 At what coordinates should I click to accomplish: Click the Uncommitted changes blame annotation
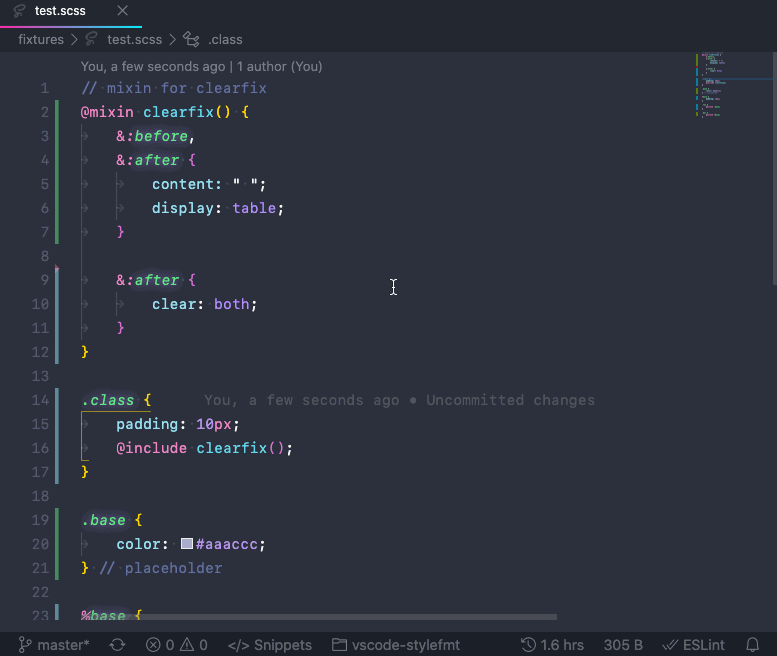[x=510, y=400]
